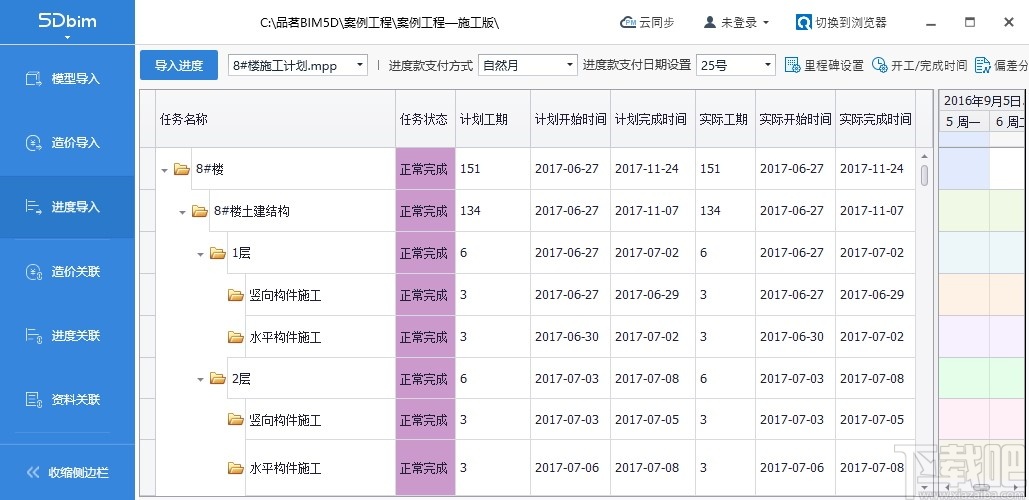Click the 造价关联 sidebar icon
This screenshot has width=1029, height=500.
(x=33, y=272)
